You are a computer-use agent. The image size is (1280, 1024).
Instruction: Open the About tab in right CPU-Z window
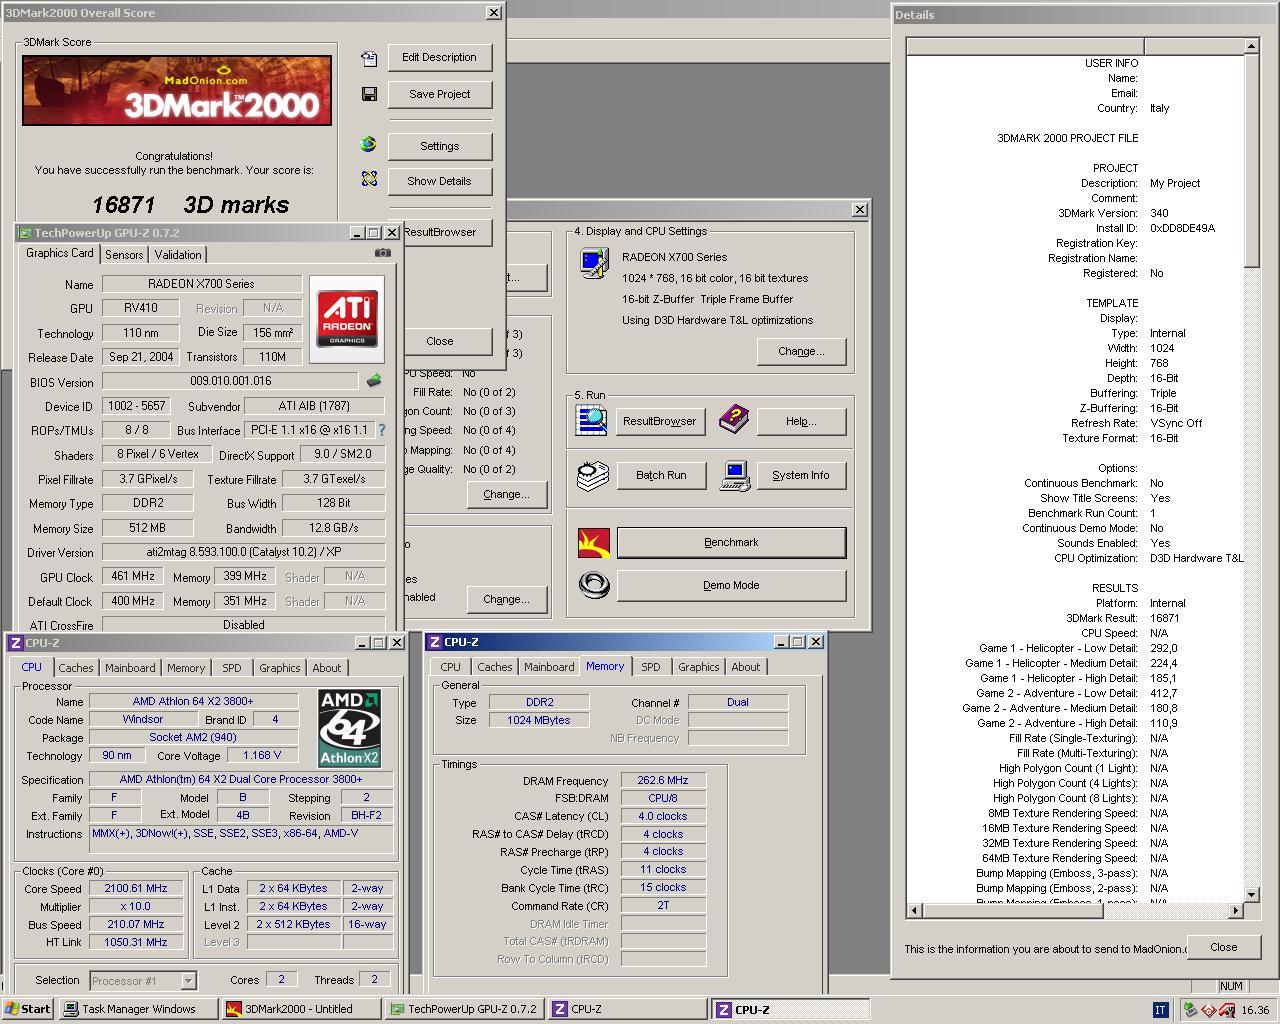(x=746, y=667)
